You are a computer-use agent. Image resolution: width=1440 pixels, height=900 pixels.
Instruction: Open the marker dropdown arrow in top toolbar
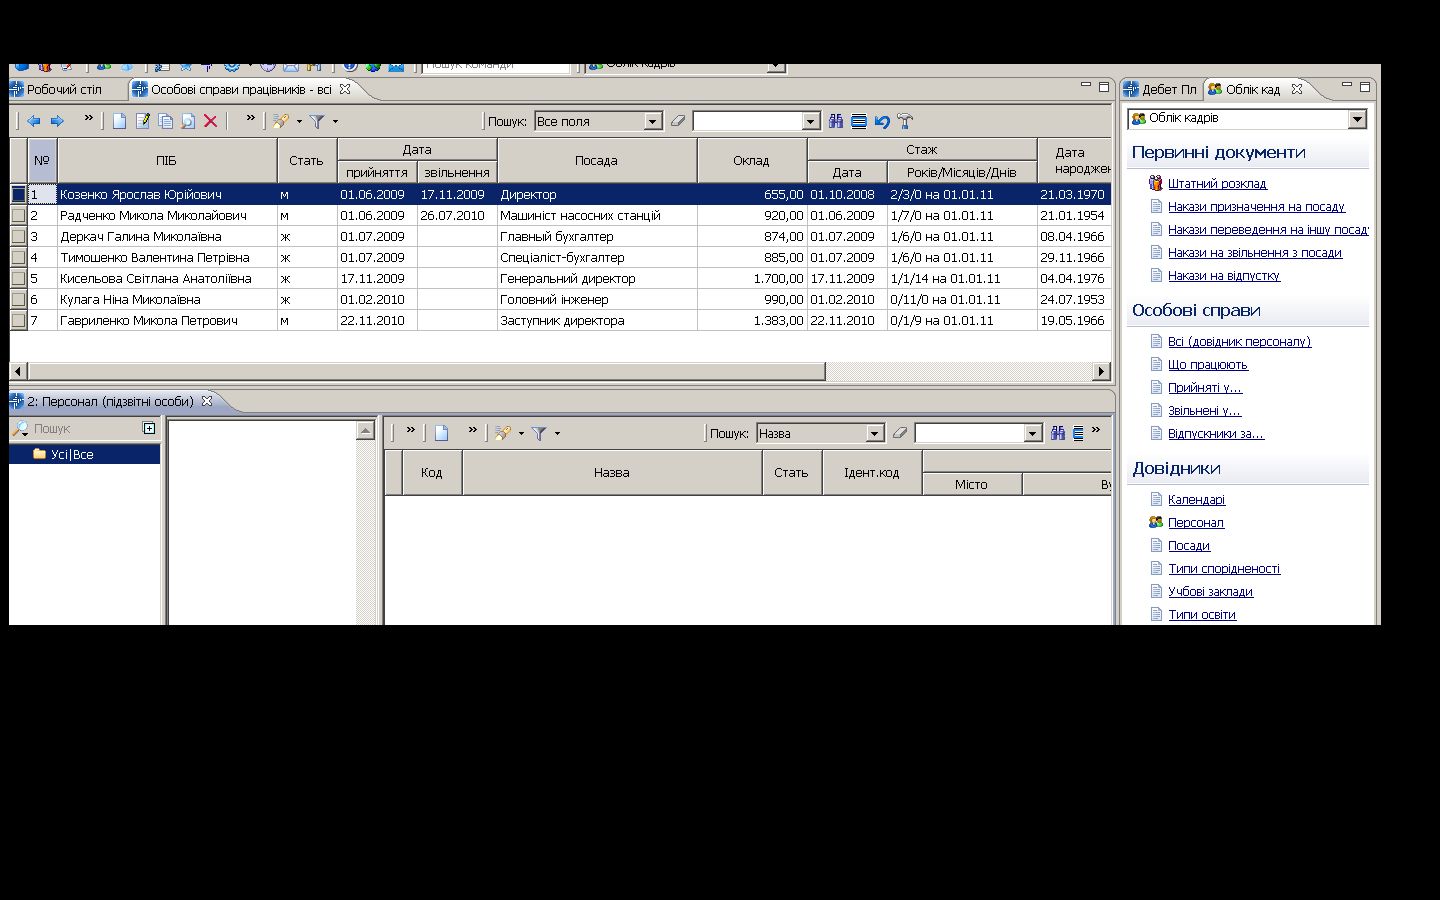point(299,122)
